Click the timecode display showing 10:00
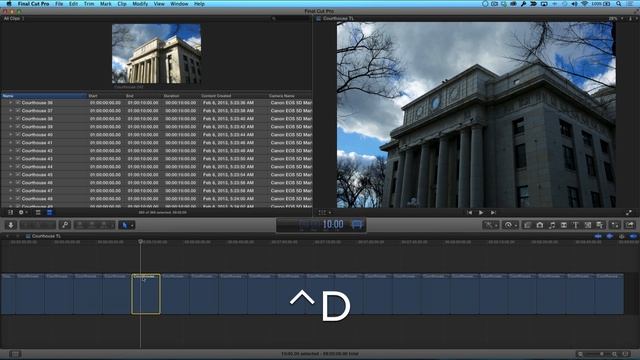The image size is (640, 360). [x=333, y=224]
